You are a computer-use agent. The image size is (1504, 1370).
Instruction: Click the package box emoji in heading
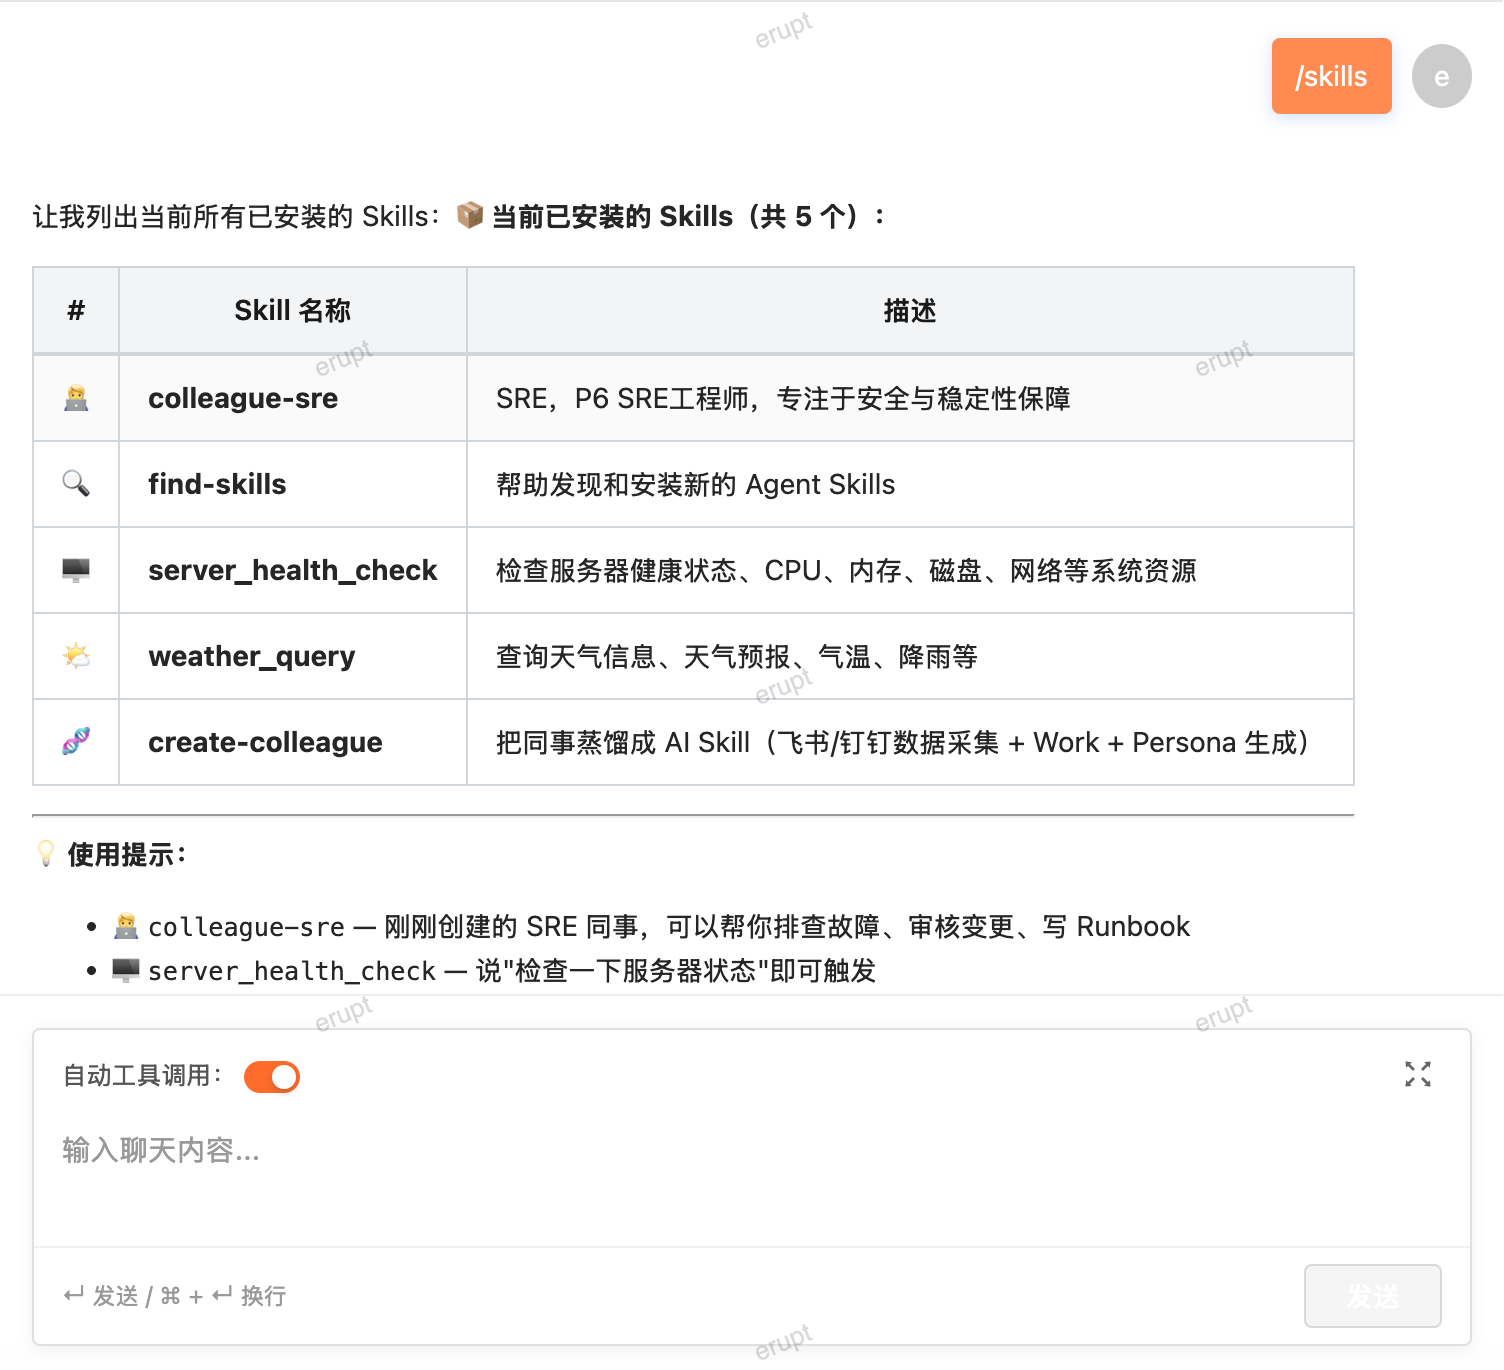click(470, 215)
